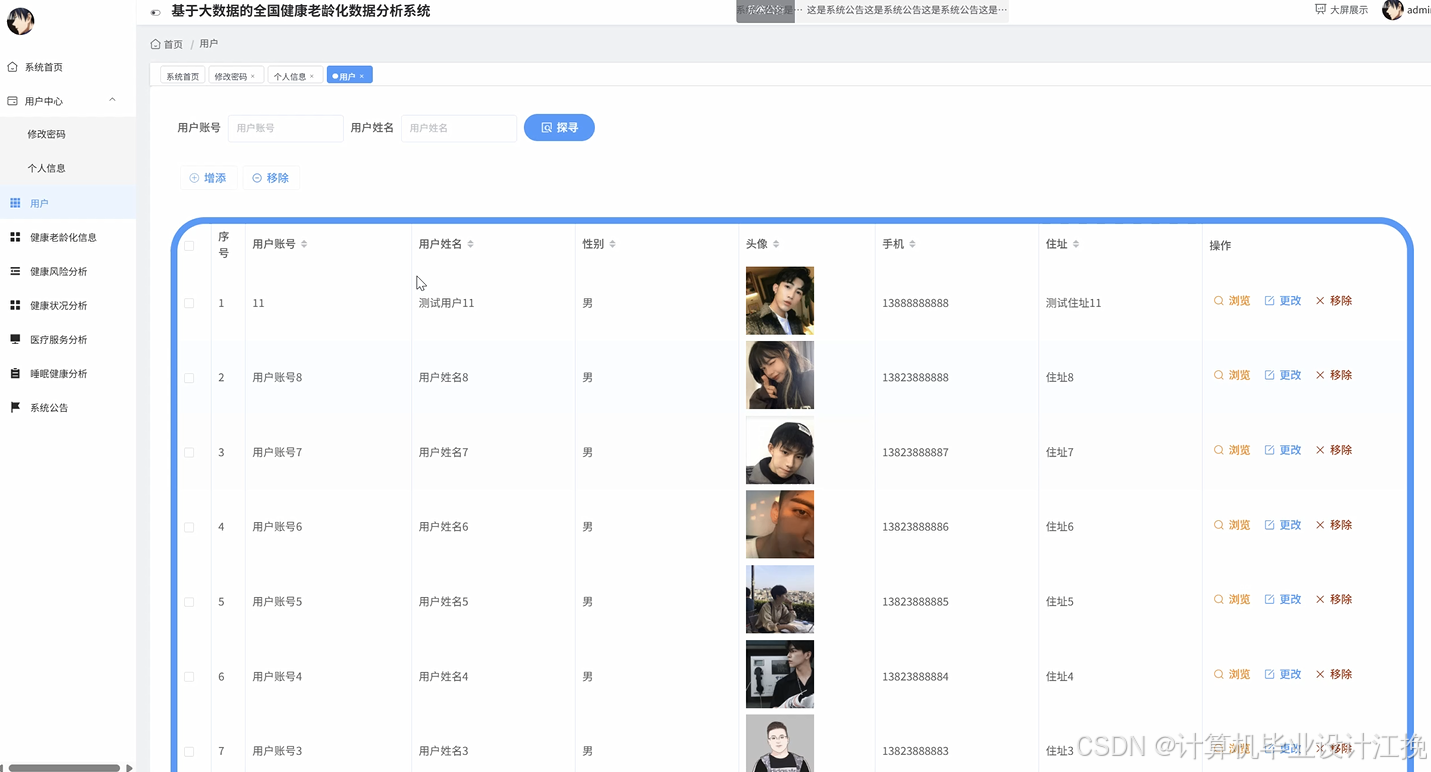The width and height of the screenshot is (1431, 772).
Task: Click the profile avatar above the sidebar
Action: point(20,20)
